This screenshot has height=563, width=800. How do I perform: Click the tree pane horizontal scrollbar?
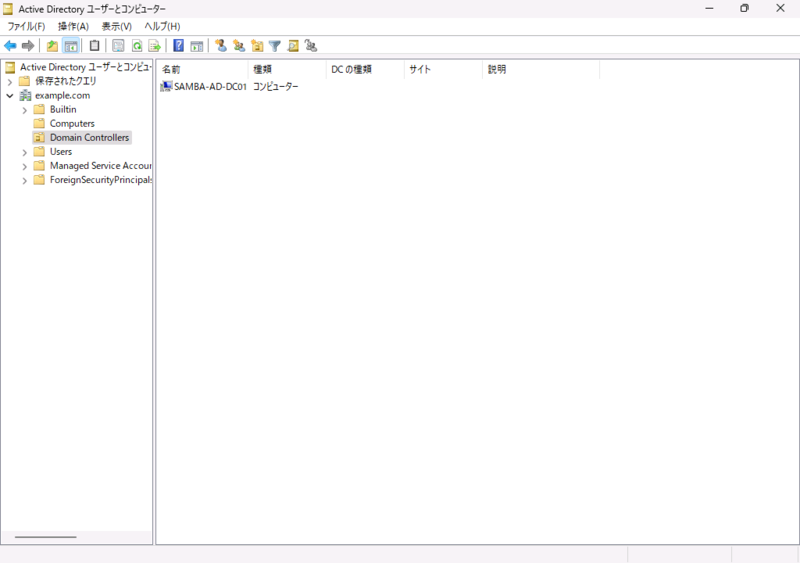[x=46, y=537]
